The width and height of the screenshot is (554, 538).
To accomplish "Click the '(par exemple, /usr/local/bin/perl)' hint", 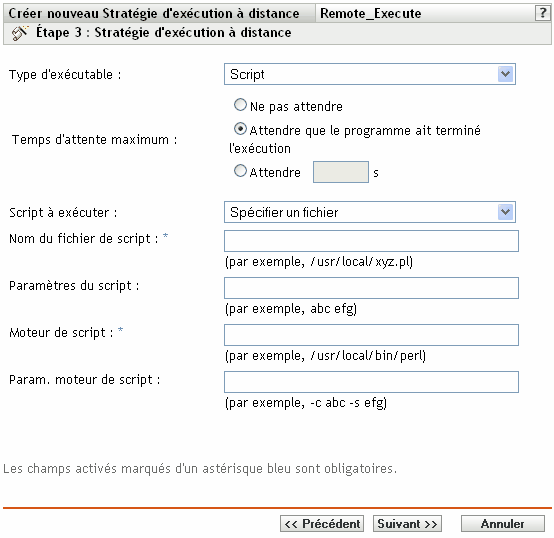I will [x=325, y=356].
